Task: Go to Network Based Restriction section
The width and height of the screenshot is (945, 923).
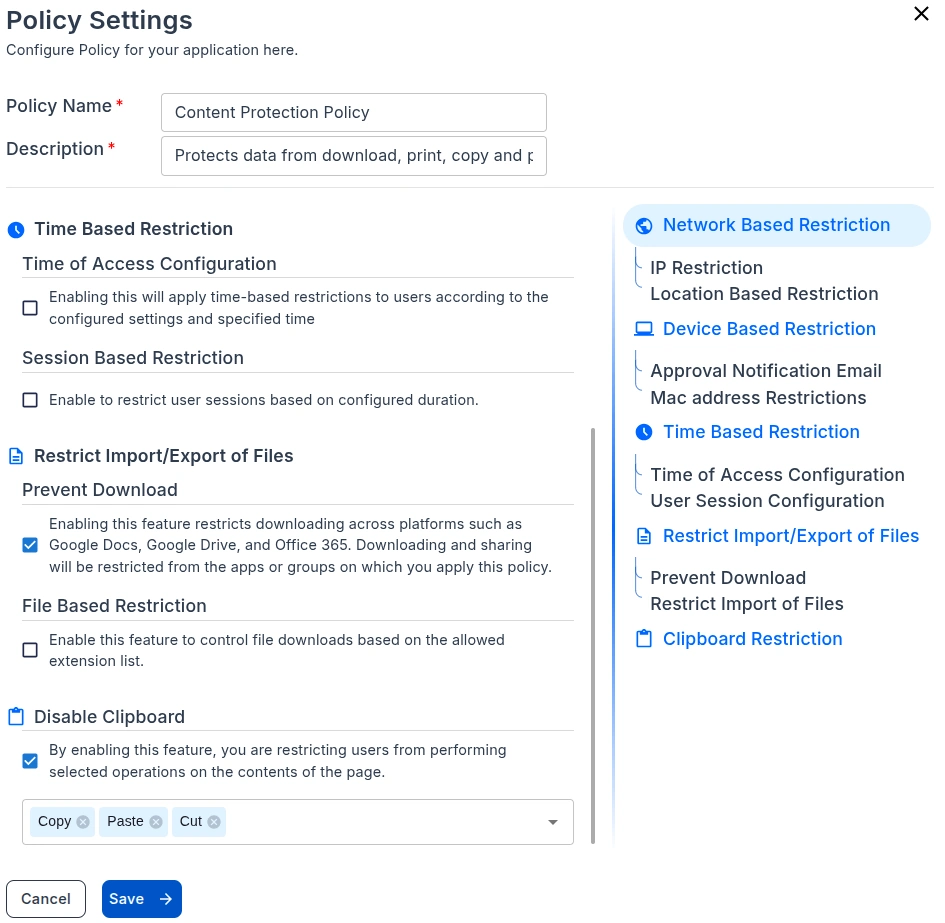Action: click(x=776, y=225)
